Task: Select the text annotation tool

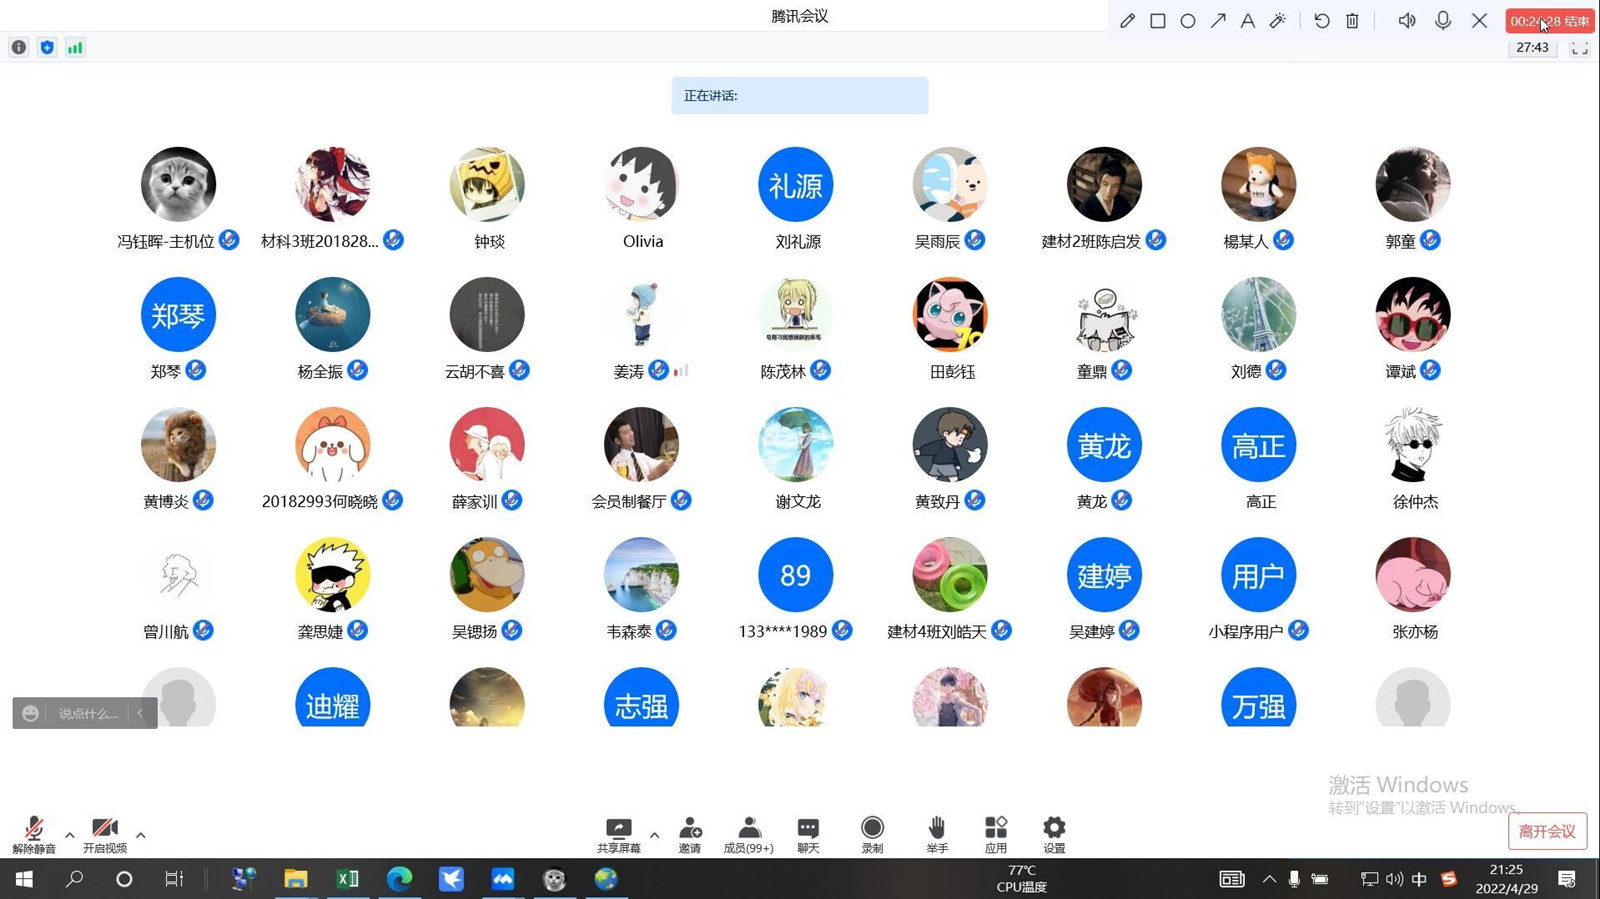Action: click(1247, 21)
